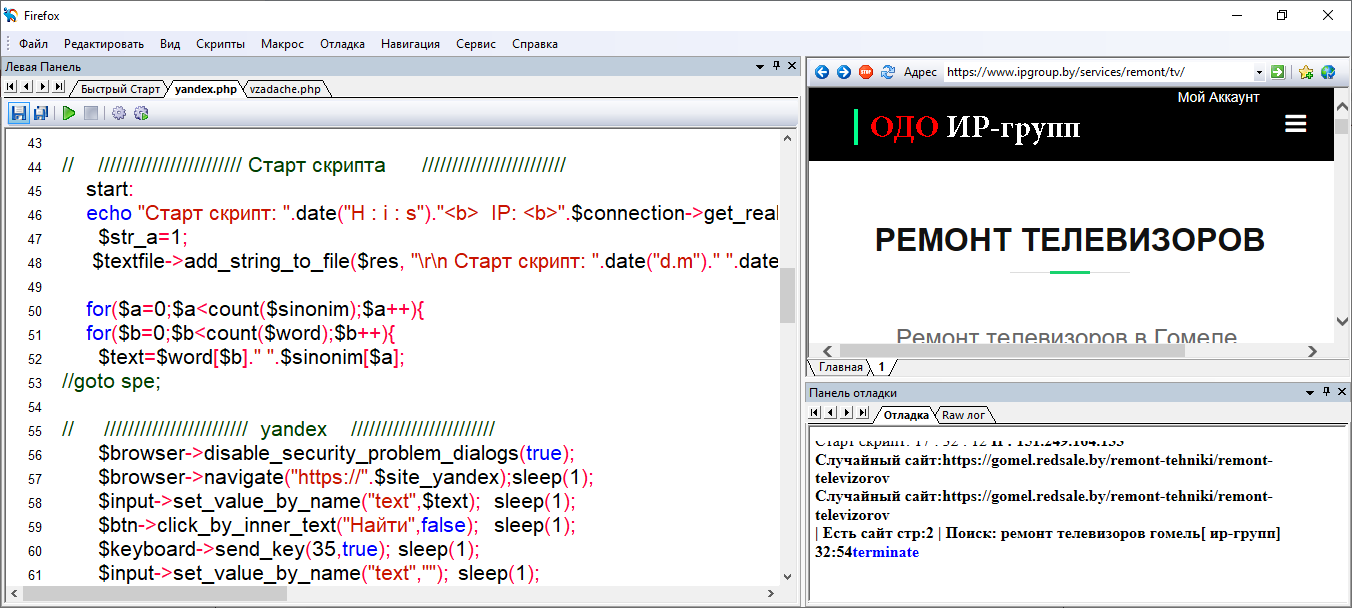Run the script with green play button
This screenshot has height=608, width=1352.
(68, 113)
